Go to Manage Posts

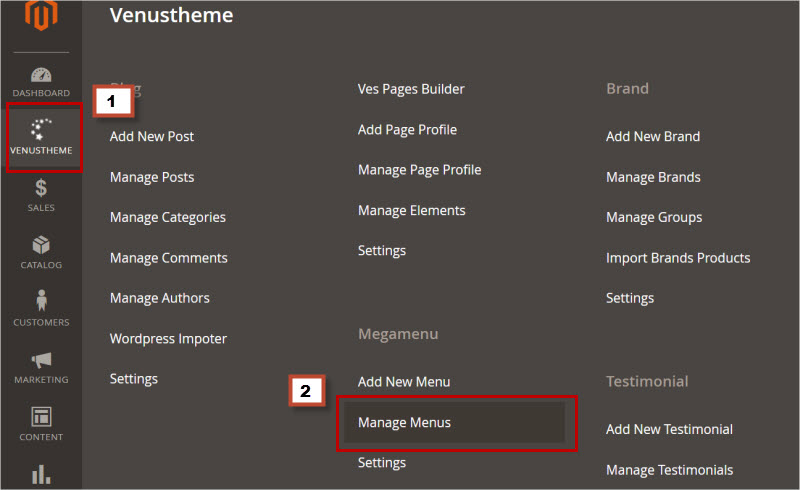(x=152, y=177)
